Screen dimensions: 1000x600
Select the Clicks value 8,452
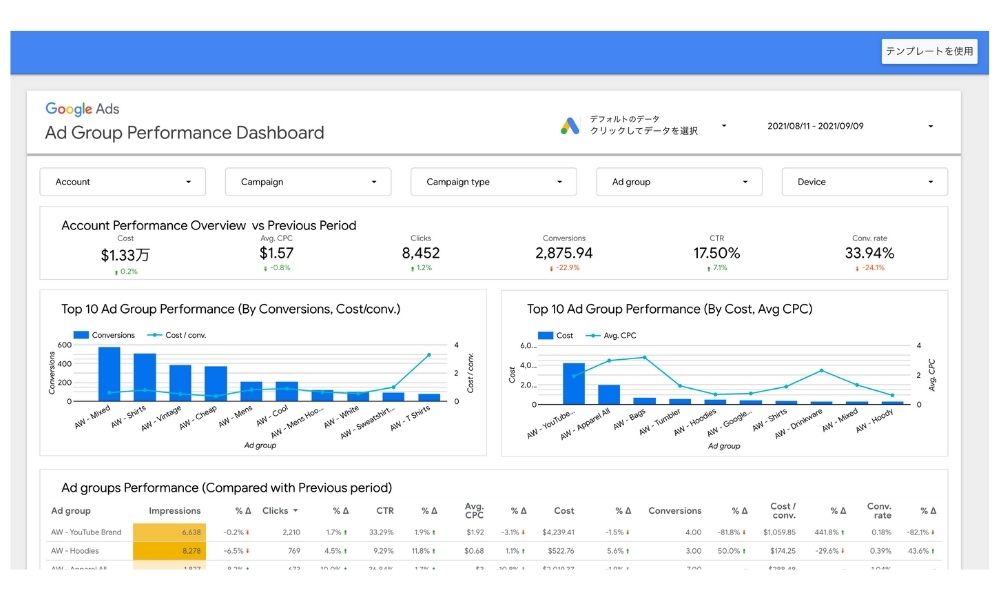[421, 253]
